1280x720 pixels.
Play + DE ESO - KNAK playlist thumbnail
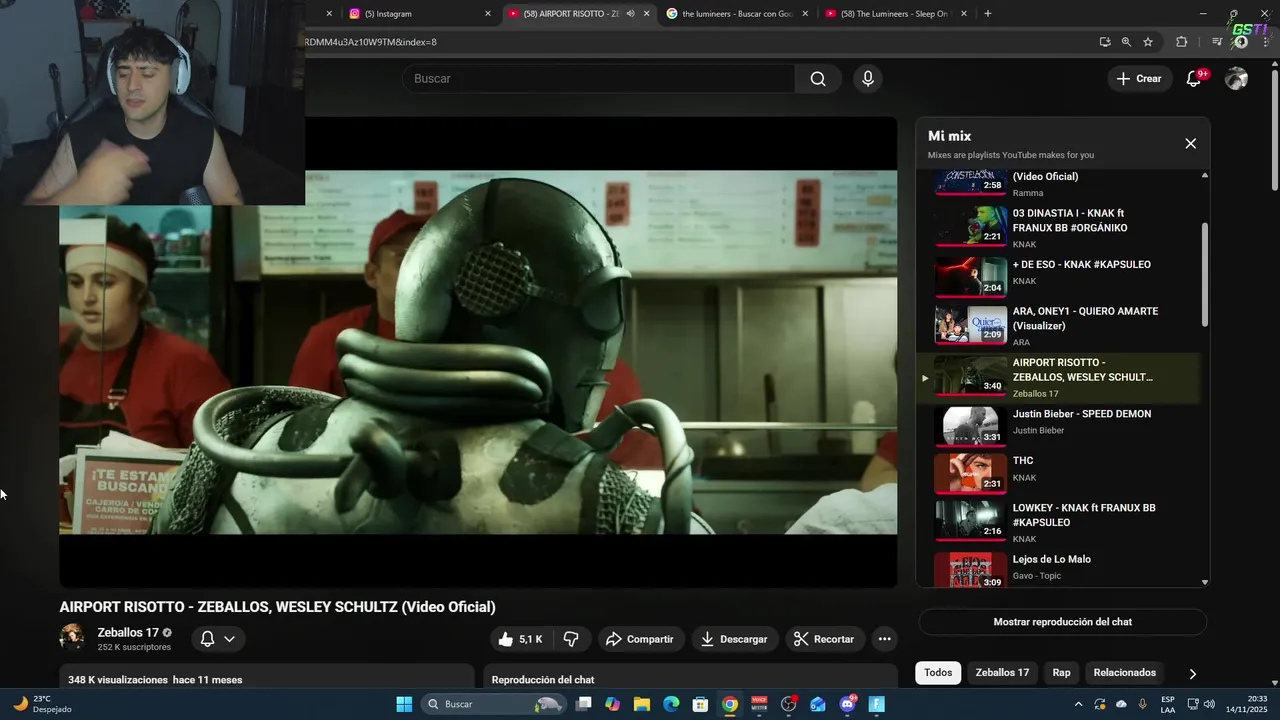[971, 277]
